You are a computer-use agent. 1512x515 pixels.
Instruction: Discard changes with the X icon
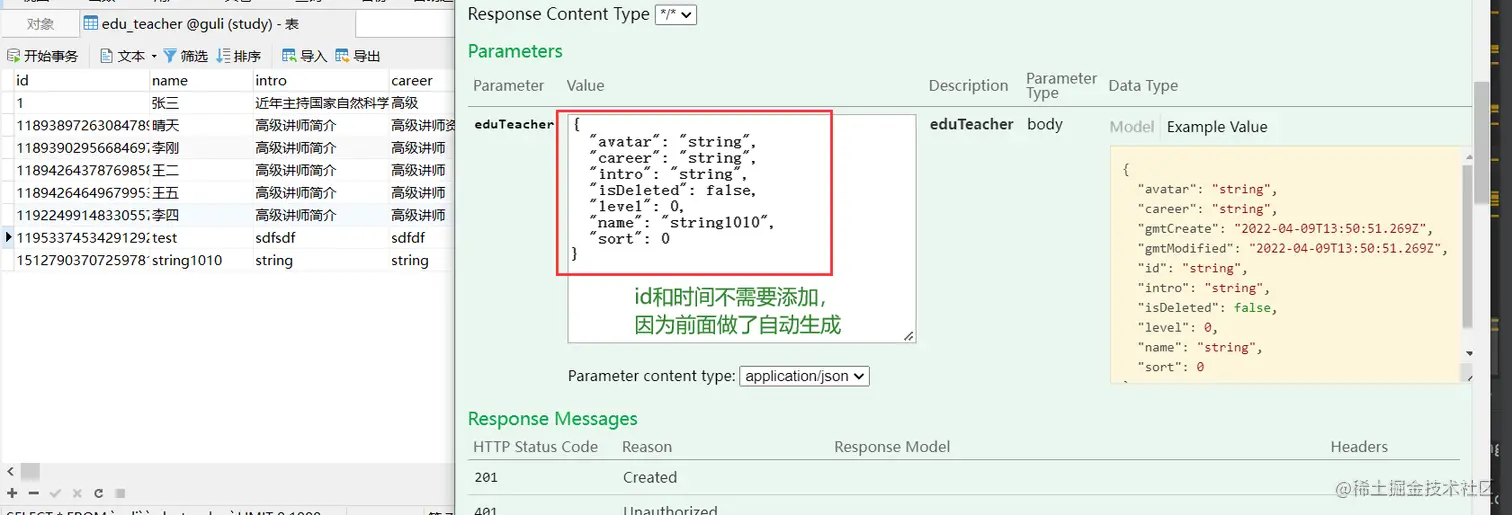(77, 493)
